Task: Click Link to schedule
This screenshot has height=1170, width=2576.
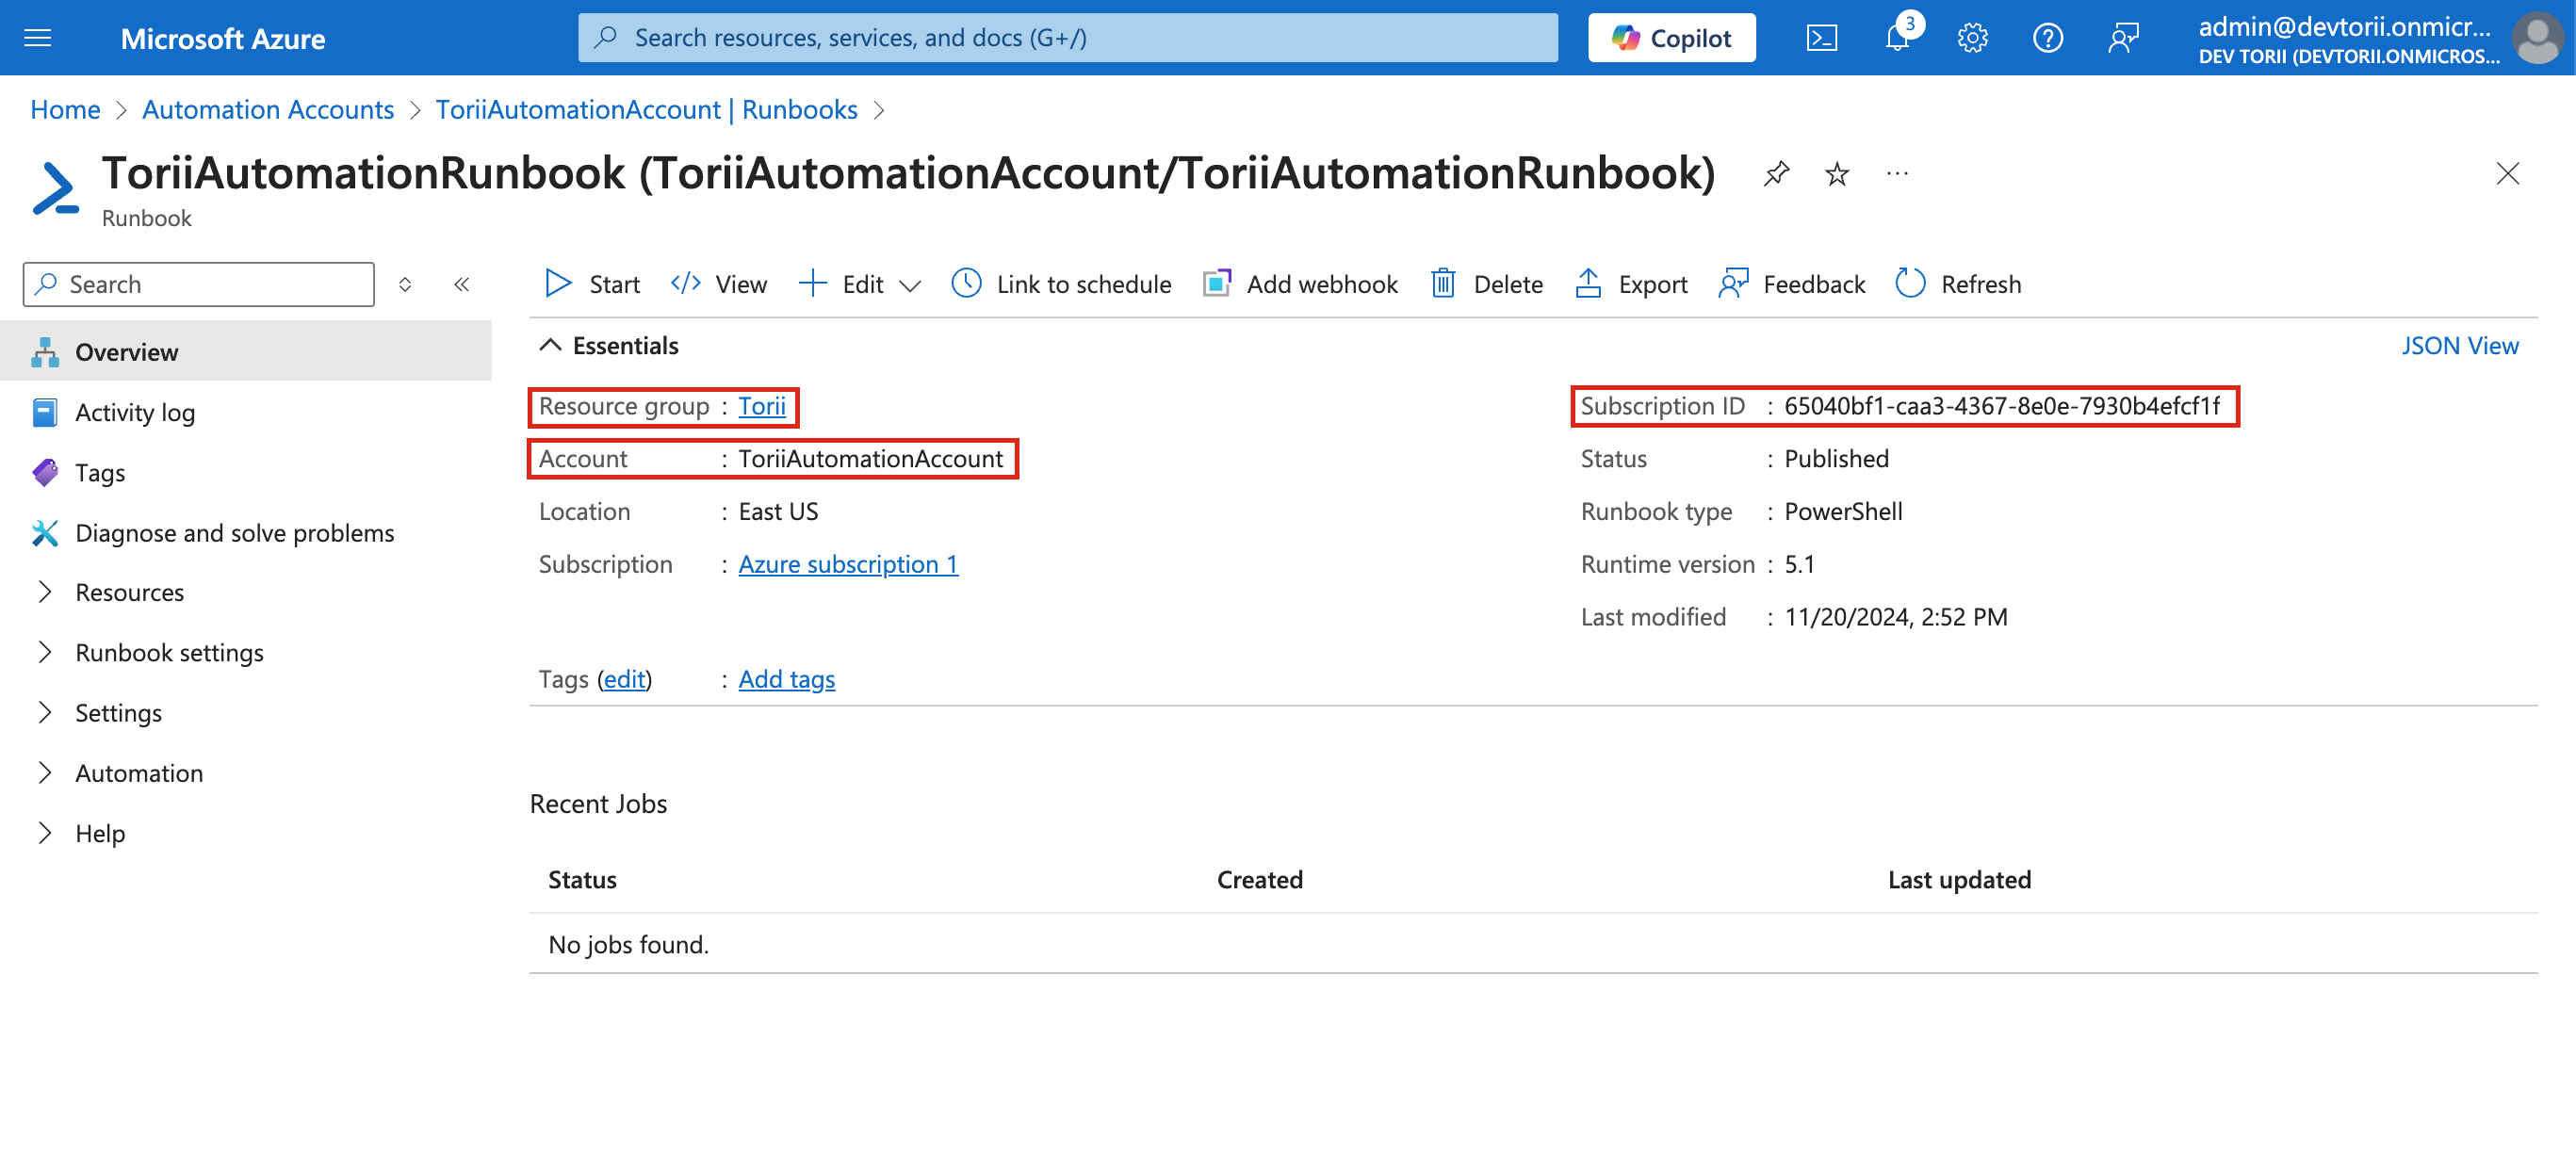Action: 1061,284
